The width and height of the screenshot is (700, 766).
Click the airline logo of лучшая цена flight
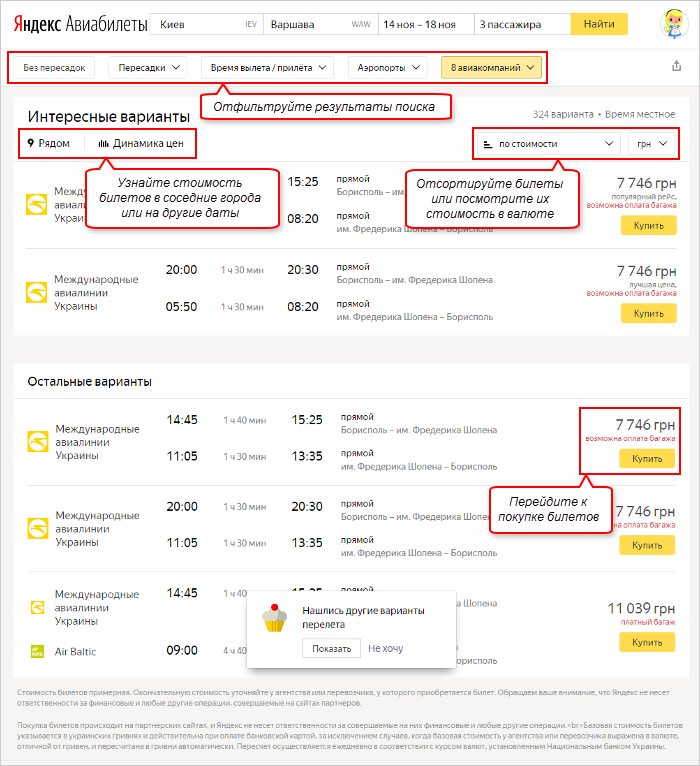pos(37,293)
